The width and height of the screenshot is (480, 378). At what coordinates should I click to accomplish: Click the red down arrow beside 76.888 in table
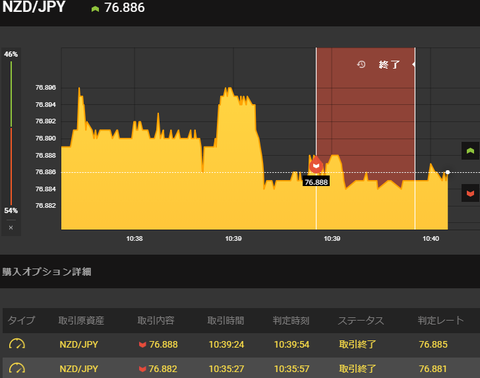tap(143, 344)
